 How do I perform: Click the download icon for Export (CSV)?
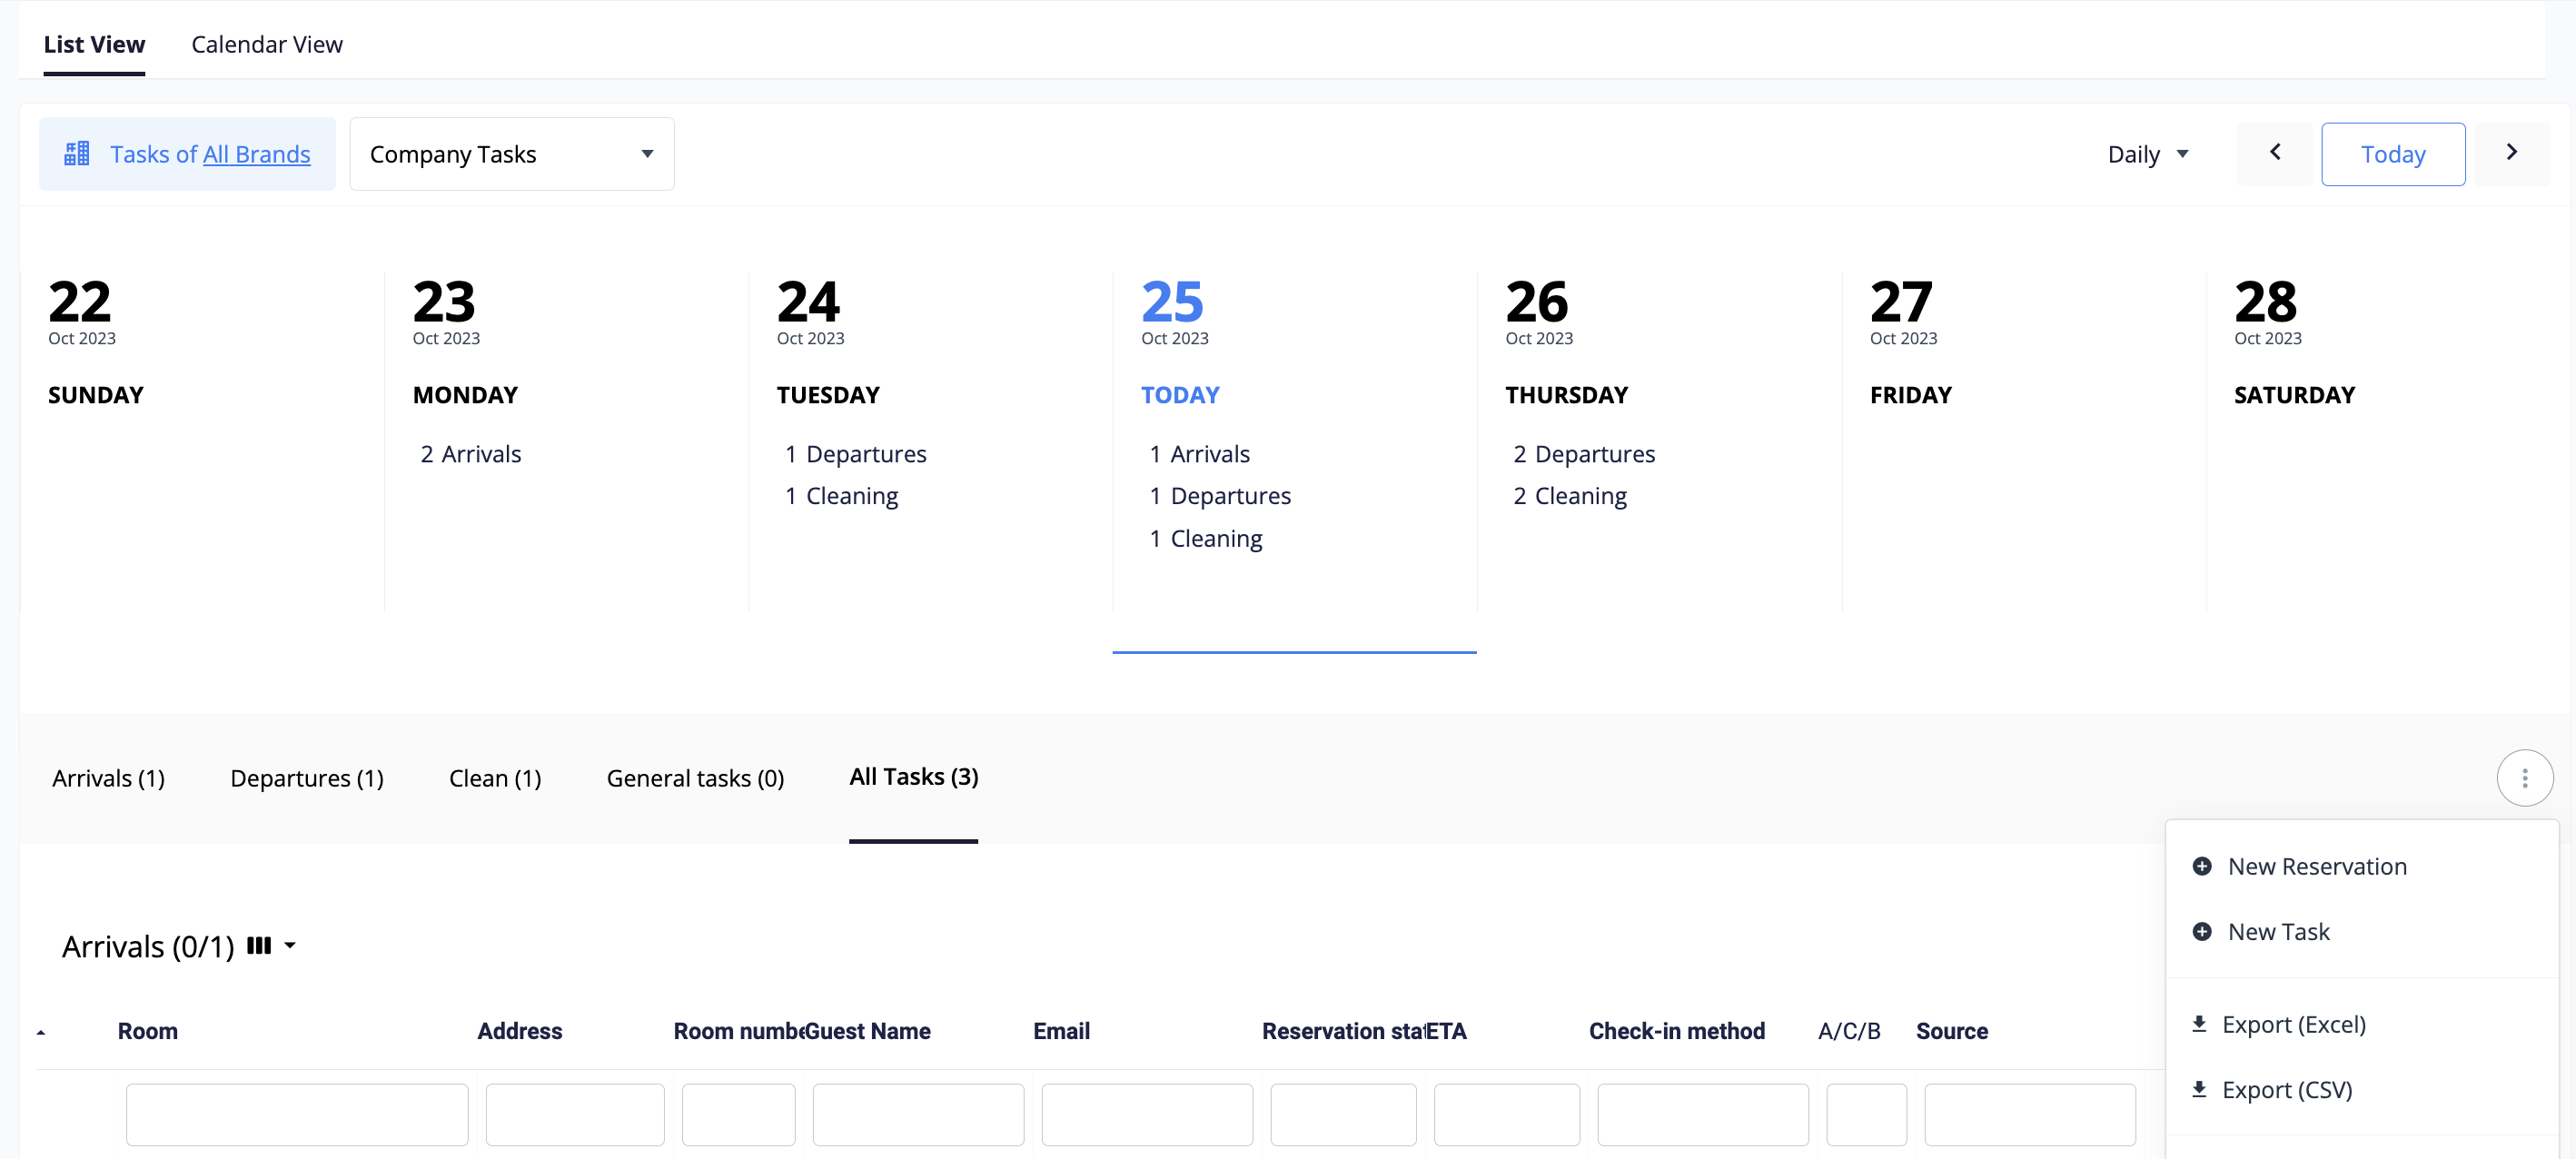coord(2199,1089)
